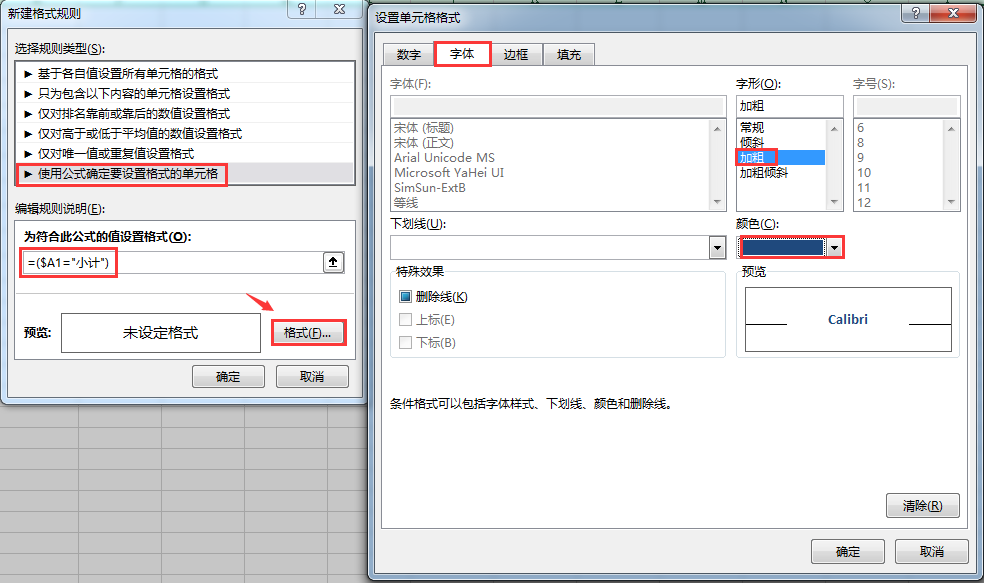Image resolution: width=984 pixels, height=583 pixels.
Task: Select font size 6
Action: pos(860,127)
